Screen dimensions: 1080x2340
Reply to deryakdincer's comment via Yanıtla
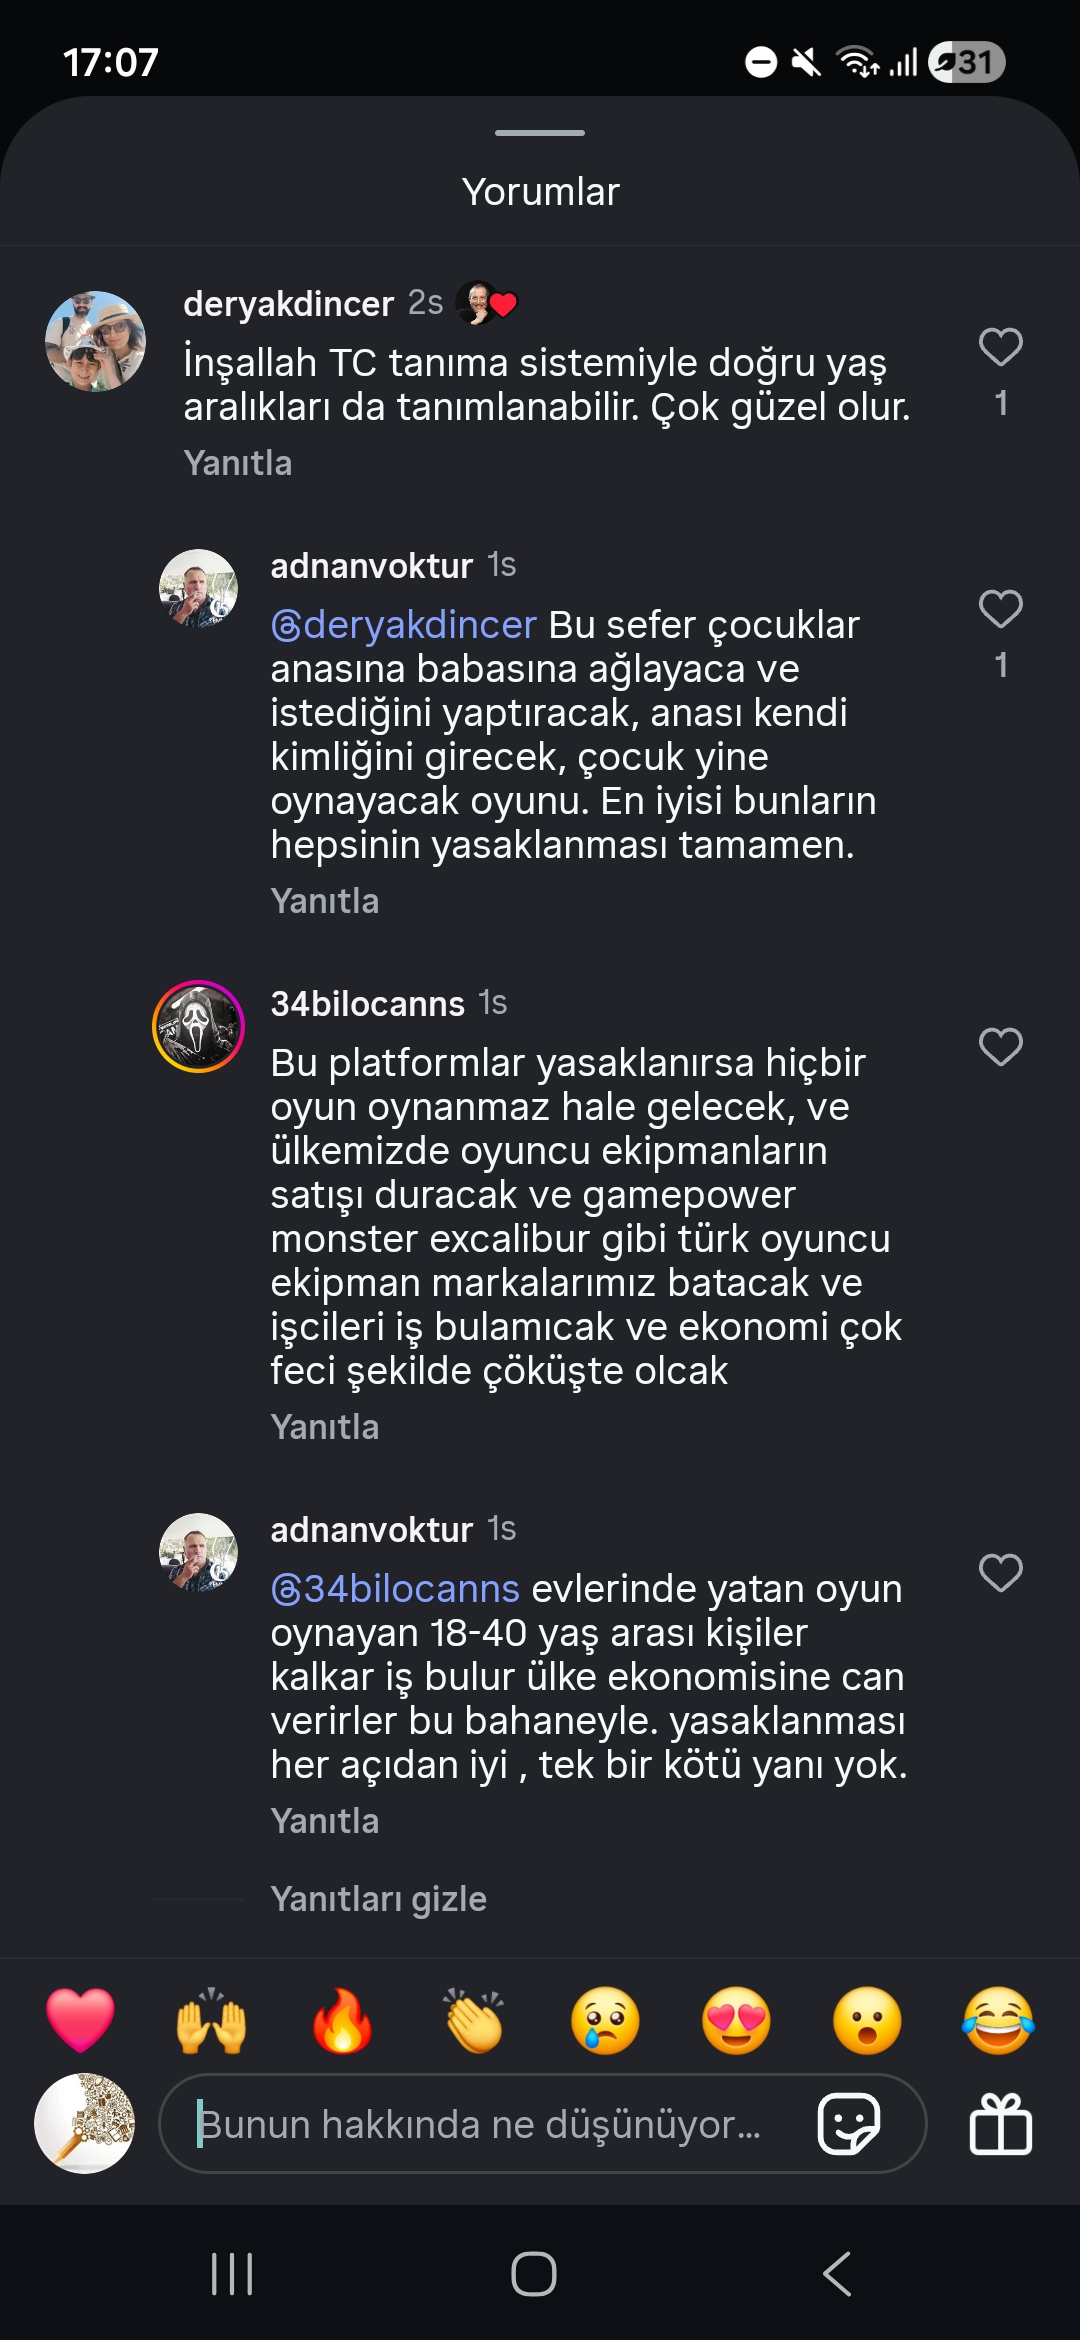[x=238, y=463]
